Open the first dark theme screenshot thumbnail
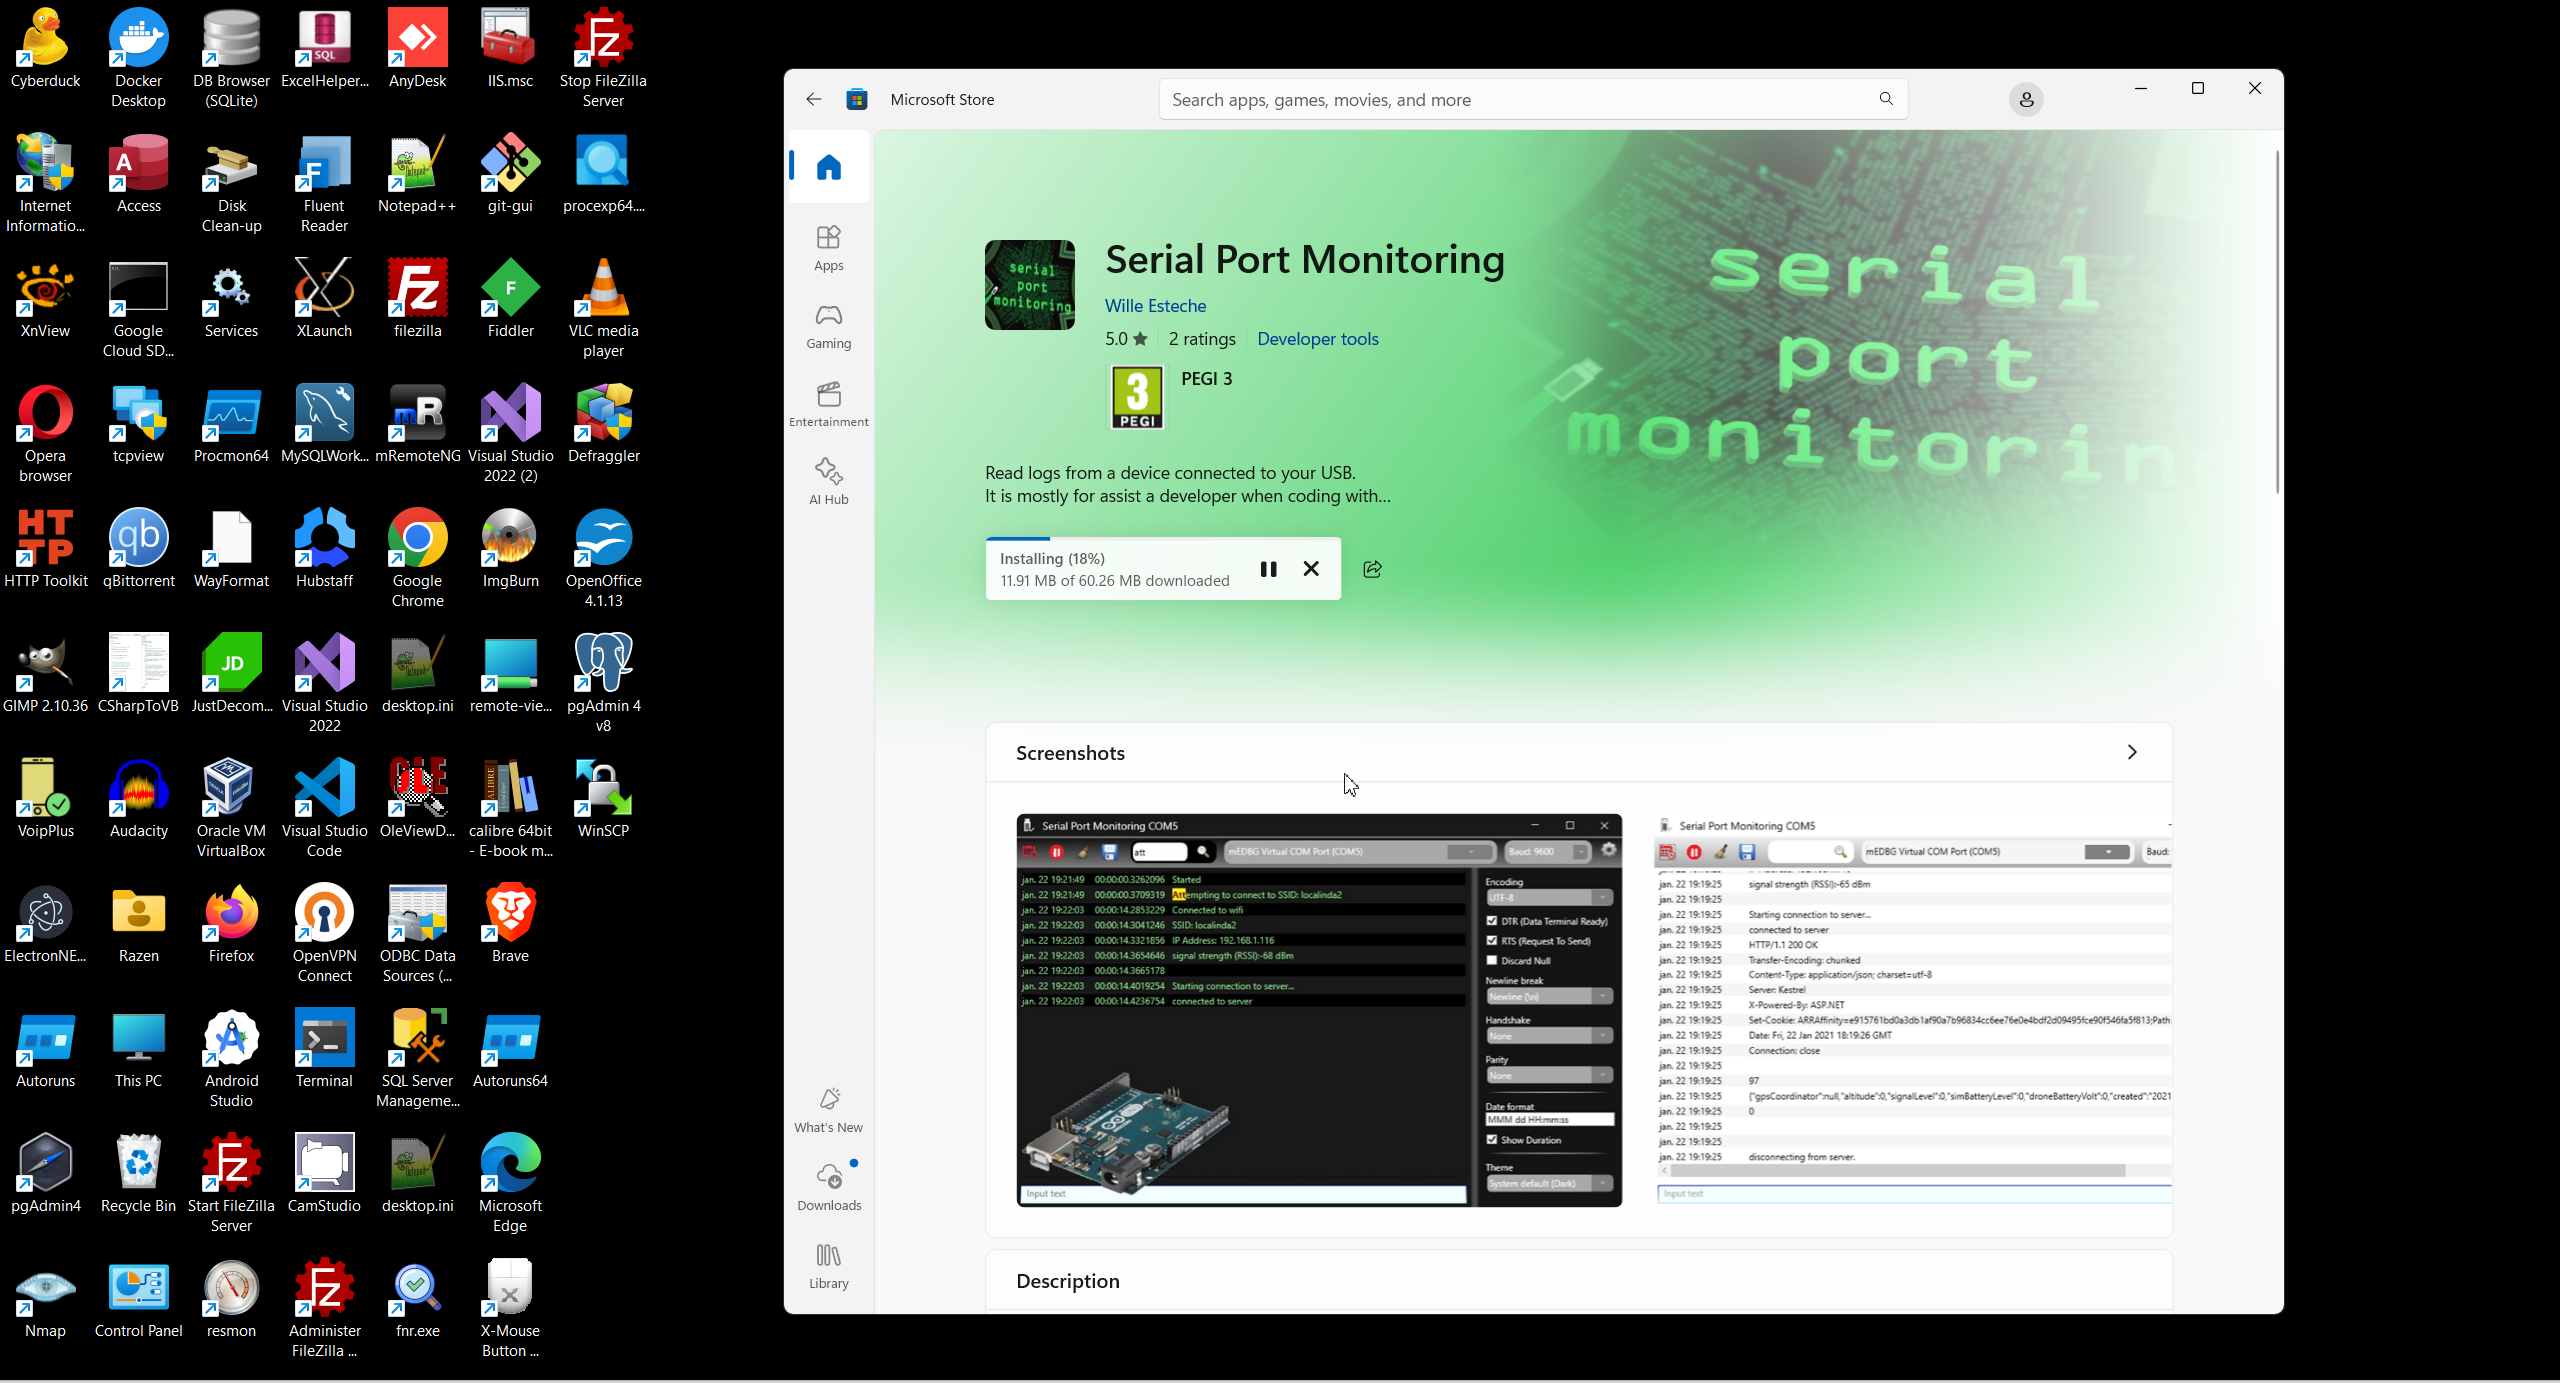The width and height of the screenshot is (2560, 1383). click(1318, 1010)
